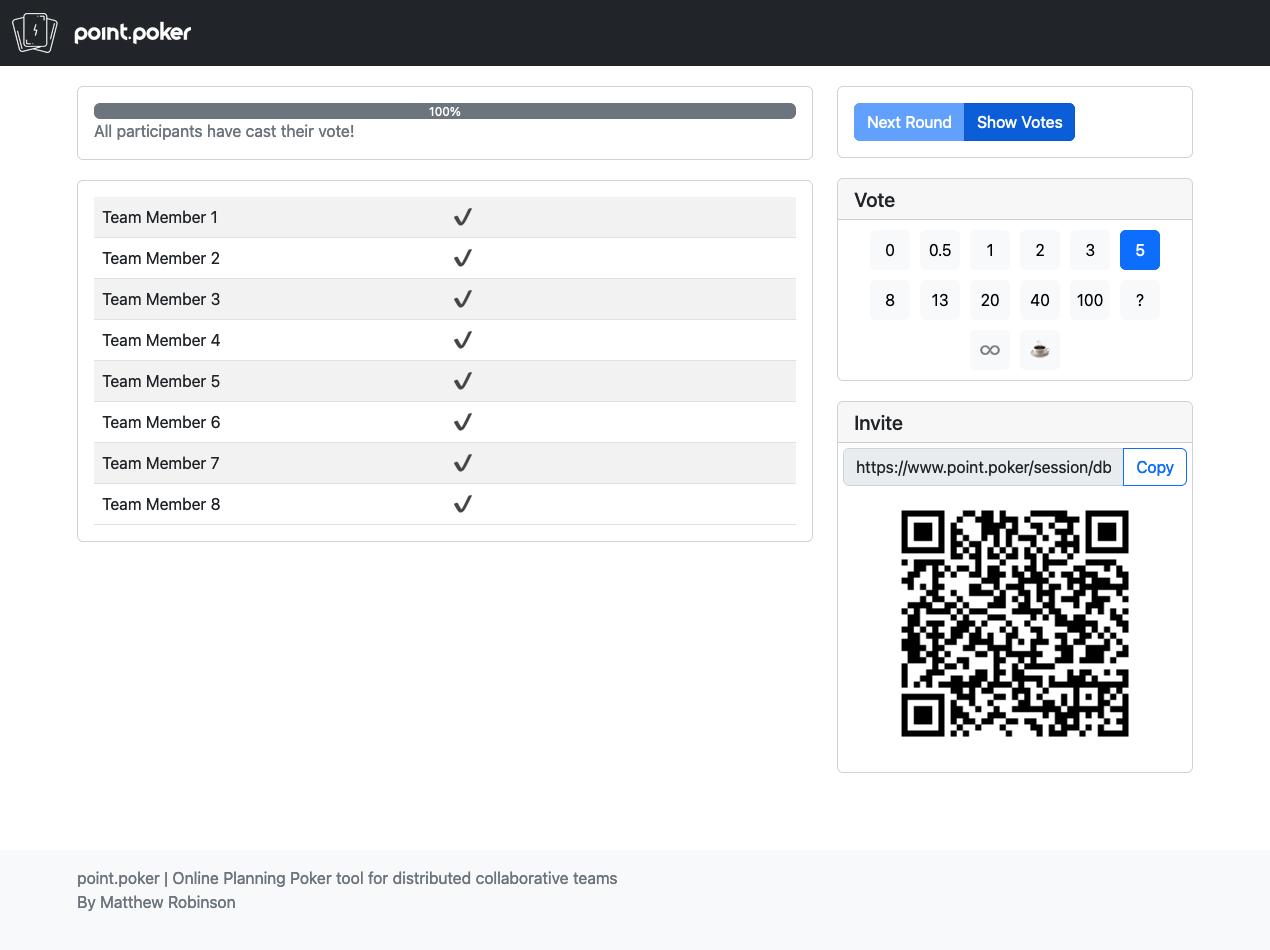Copy the invite link
1270x950 pixels.
point(1155,467)
